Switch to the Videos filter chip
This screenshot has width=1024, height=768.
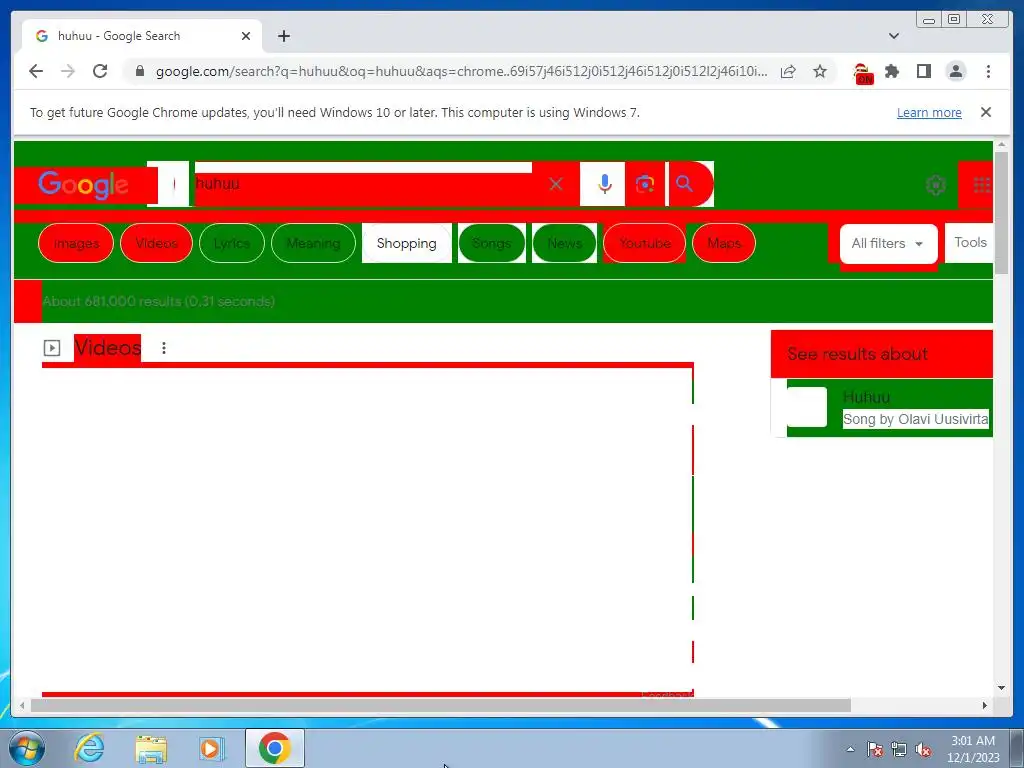(x=157, y=243)
